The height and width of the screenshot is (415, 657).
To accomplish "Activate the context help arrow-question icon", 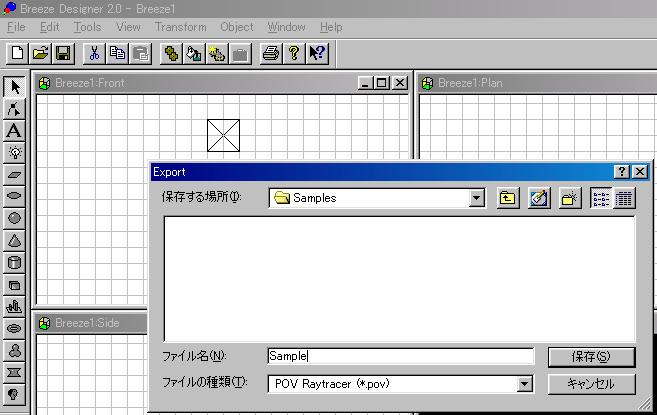I will (x=317, y=54).
